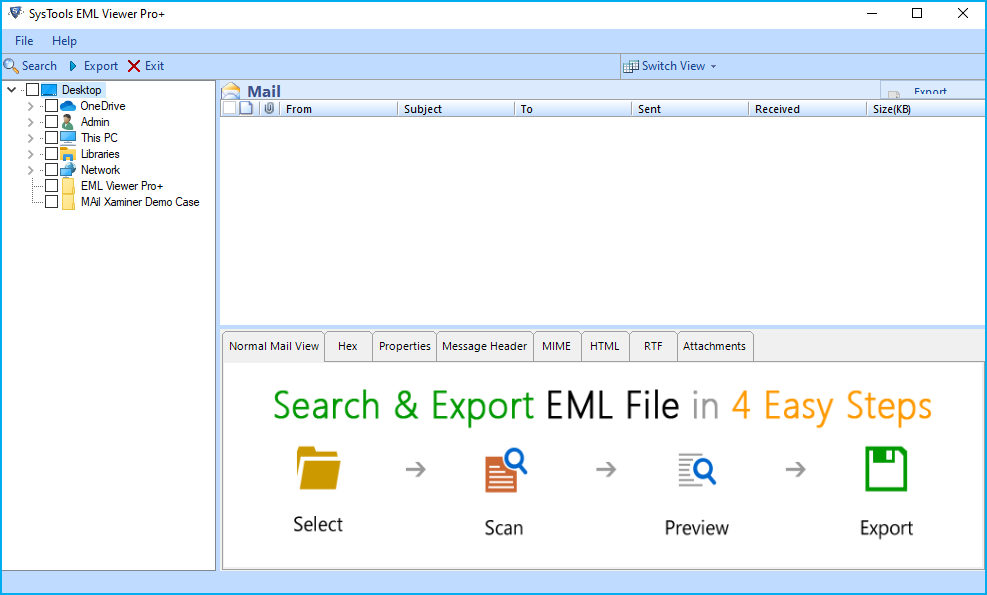Click the page icon column header

246,108
